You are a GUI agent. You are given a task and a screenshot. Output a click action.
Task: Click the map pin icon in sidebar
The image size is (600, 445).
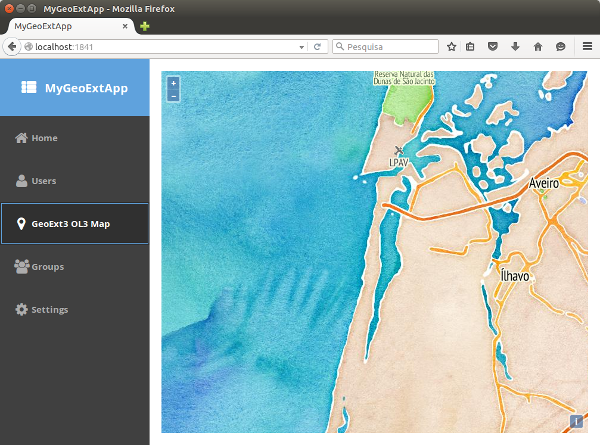21,224
